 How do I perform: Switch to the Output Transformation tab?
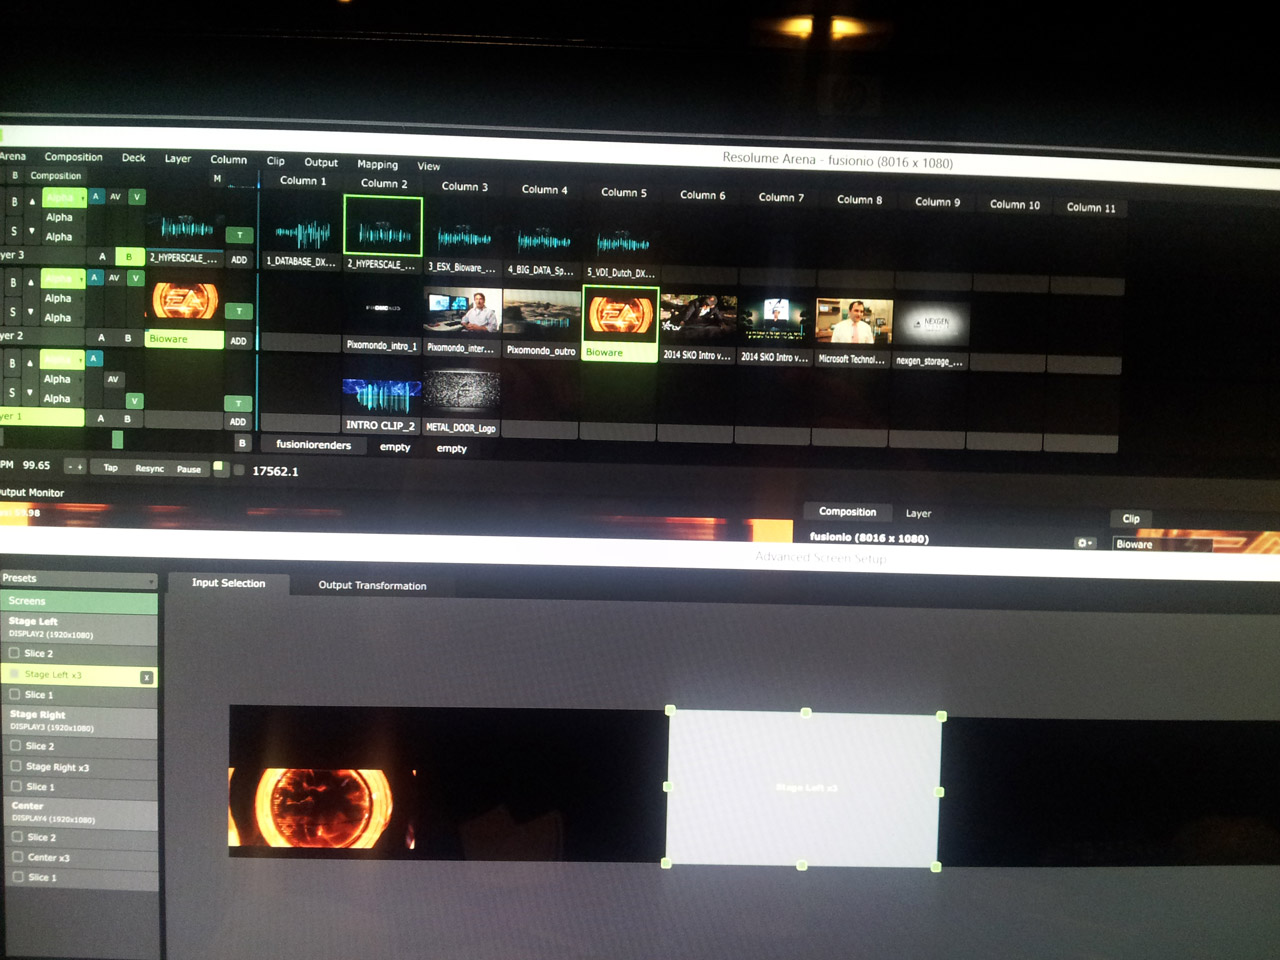[x=372, y=585]
